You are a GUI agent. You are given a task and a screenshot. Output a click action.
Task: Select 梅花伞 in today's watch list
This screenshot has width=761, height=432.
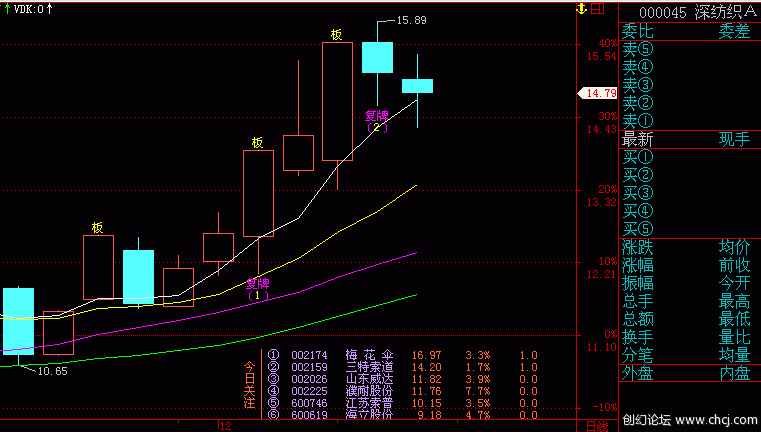pyautogui.click(x=364, y=354)
